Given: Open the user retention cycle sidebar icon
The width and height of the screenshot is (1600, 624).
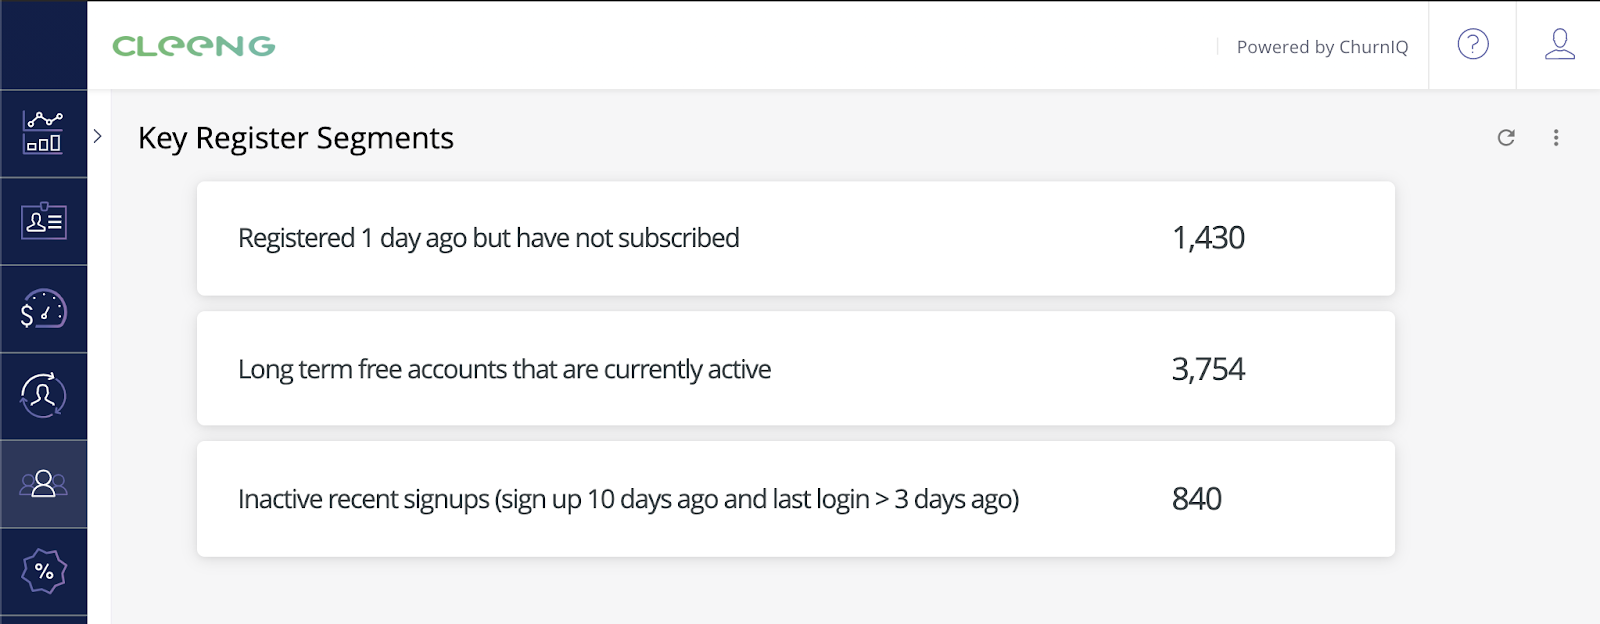Looking at the screenshot, I should click(x=43, y=396).
